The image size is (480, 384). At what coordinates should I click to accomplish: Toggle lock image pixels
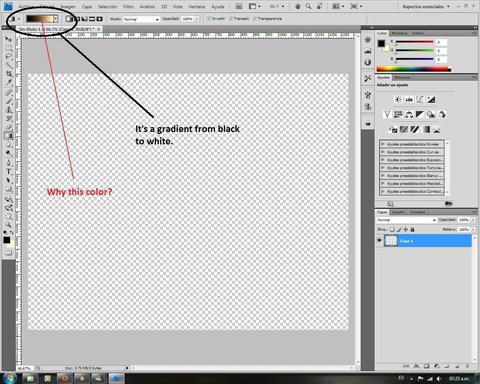[399, 229]
